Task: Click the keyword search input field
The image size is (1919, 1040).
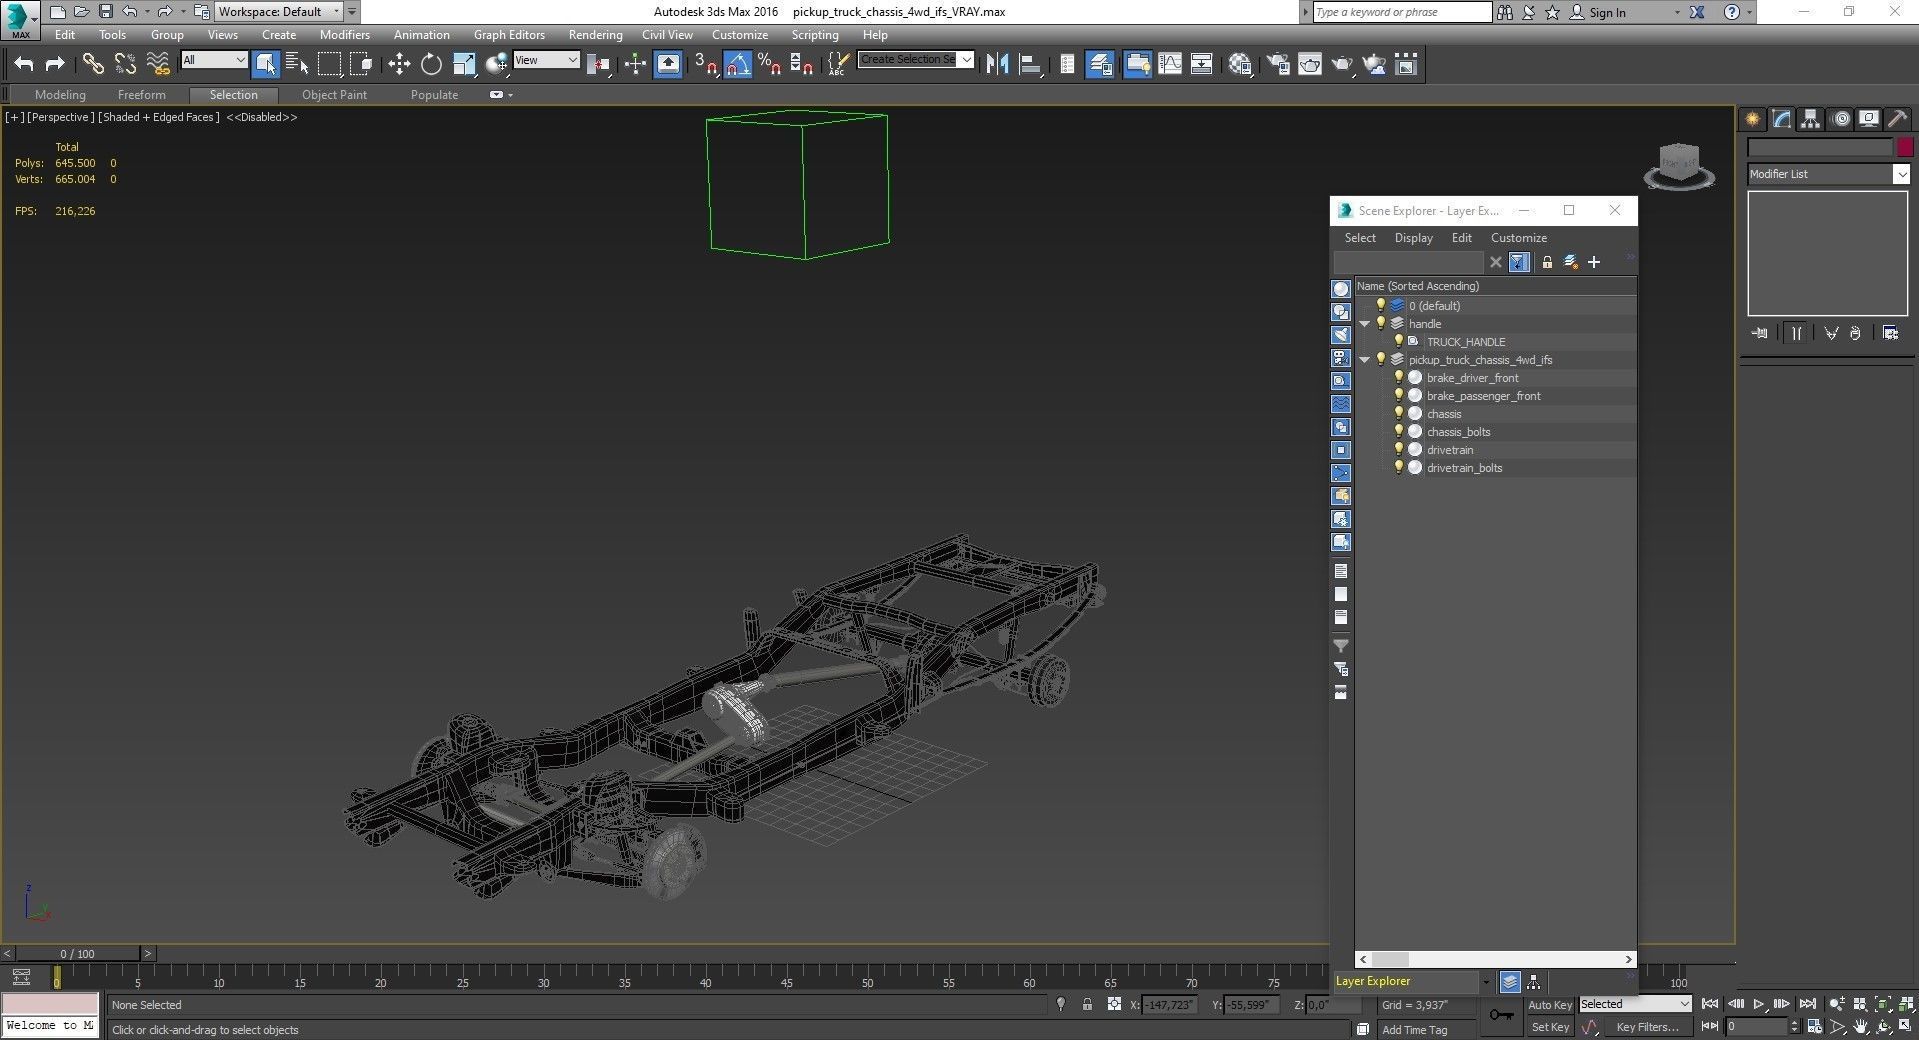Action: pos(1401,12)
